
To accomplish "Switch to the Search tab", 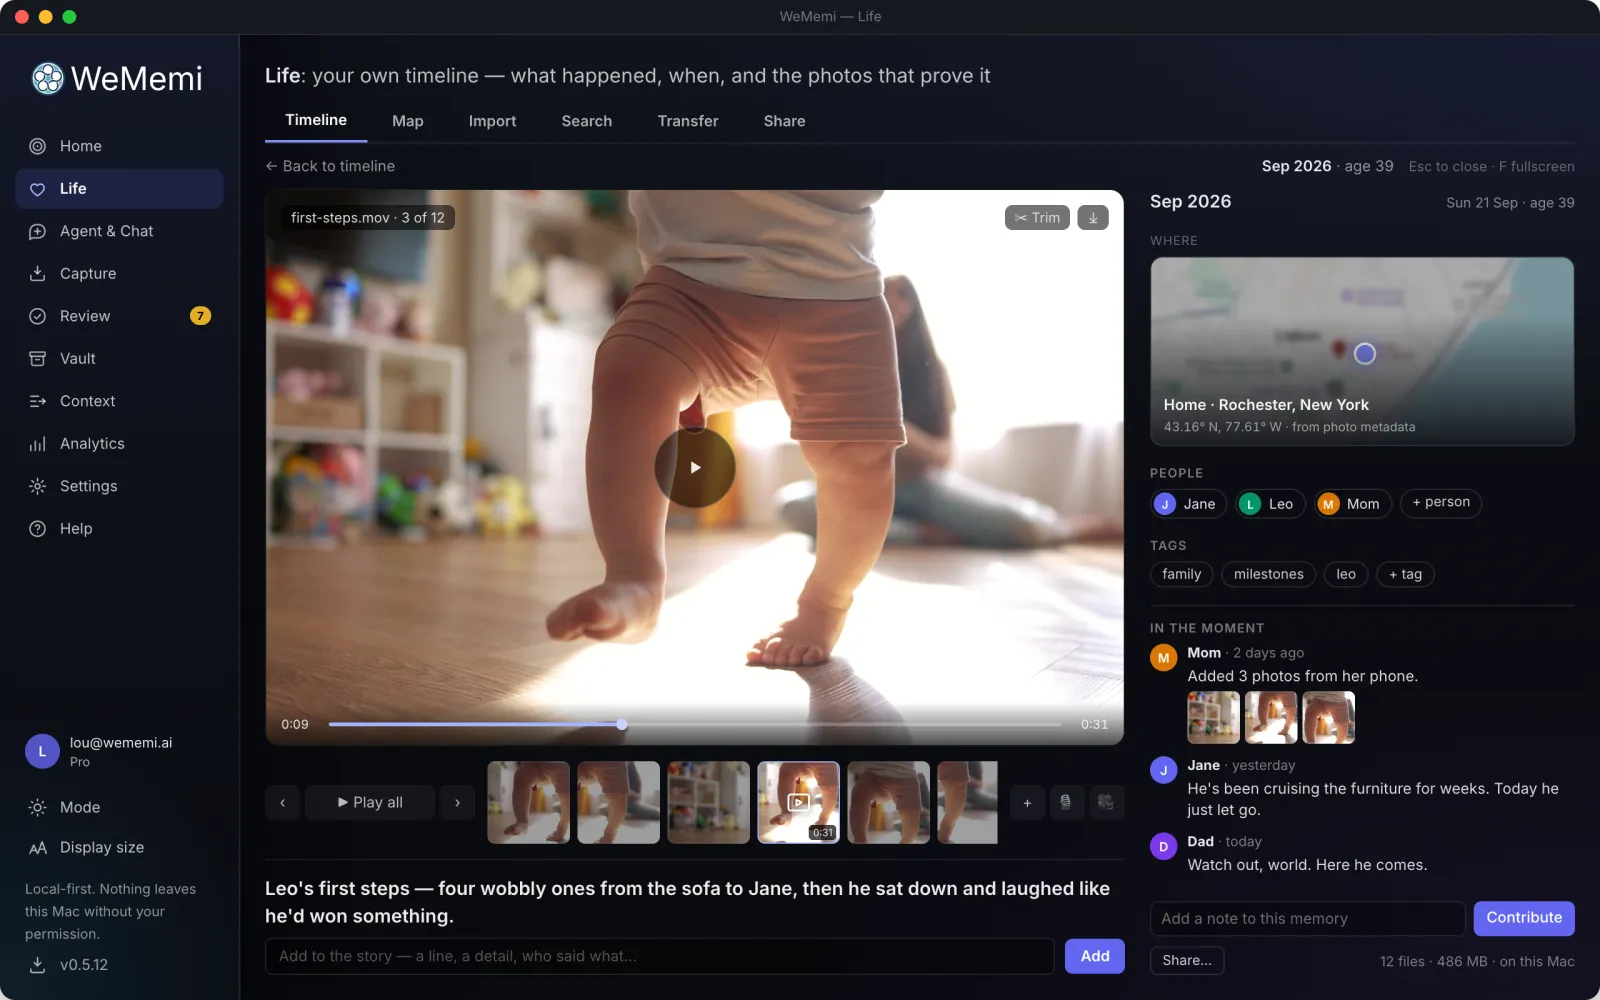I will tap(587, 121).
